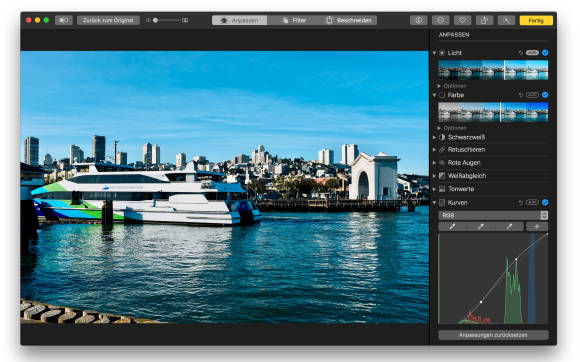Select the white point eyedropper in Kurven

point(509,227)
